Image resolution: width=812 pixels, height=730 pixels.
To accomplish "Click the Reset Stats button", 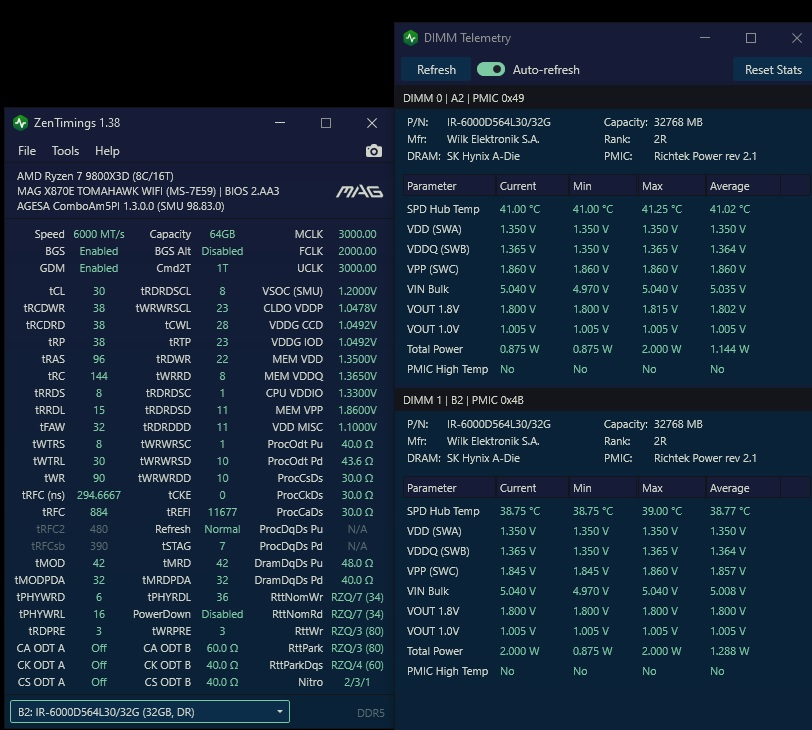I will [773, 69].
